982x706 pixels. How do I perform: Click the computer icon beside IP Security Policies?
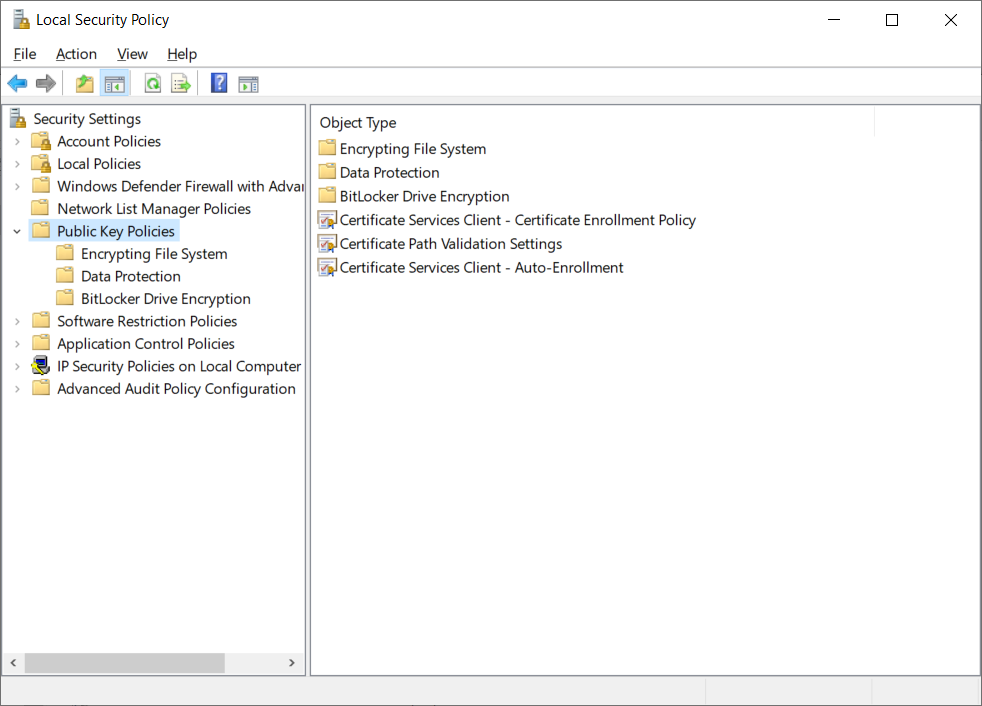click(x=41, y=366)
